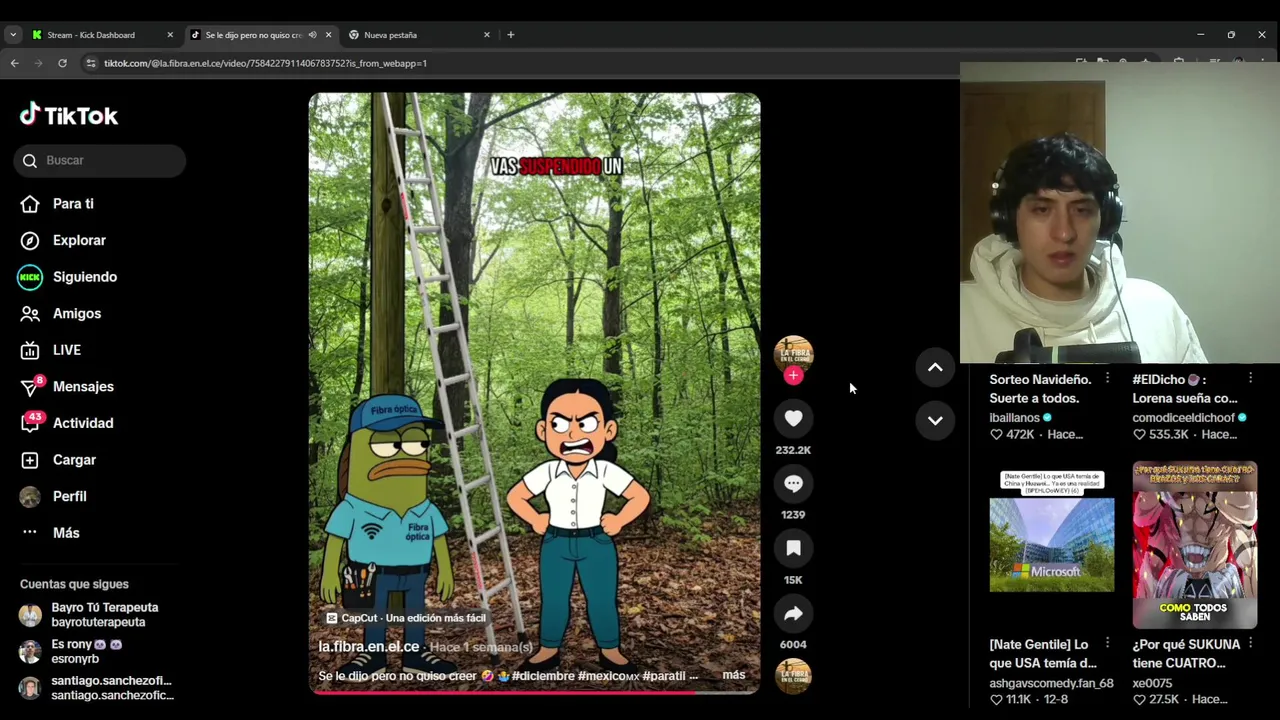The width and height of the screenshot is (1280, 720).
Task: Open the SUKUNA video thumbnail
Action: point(1195,545)
